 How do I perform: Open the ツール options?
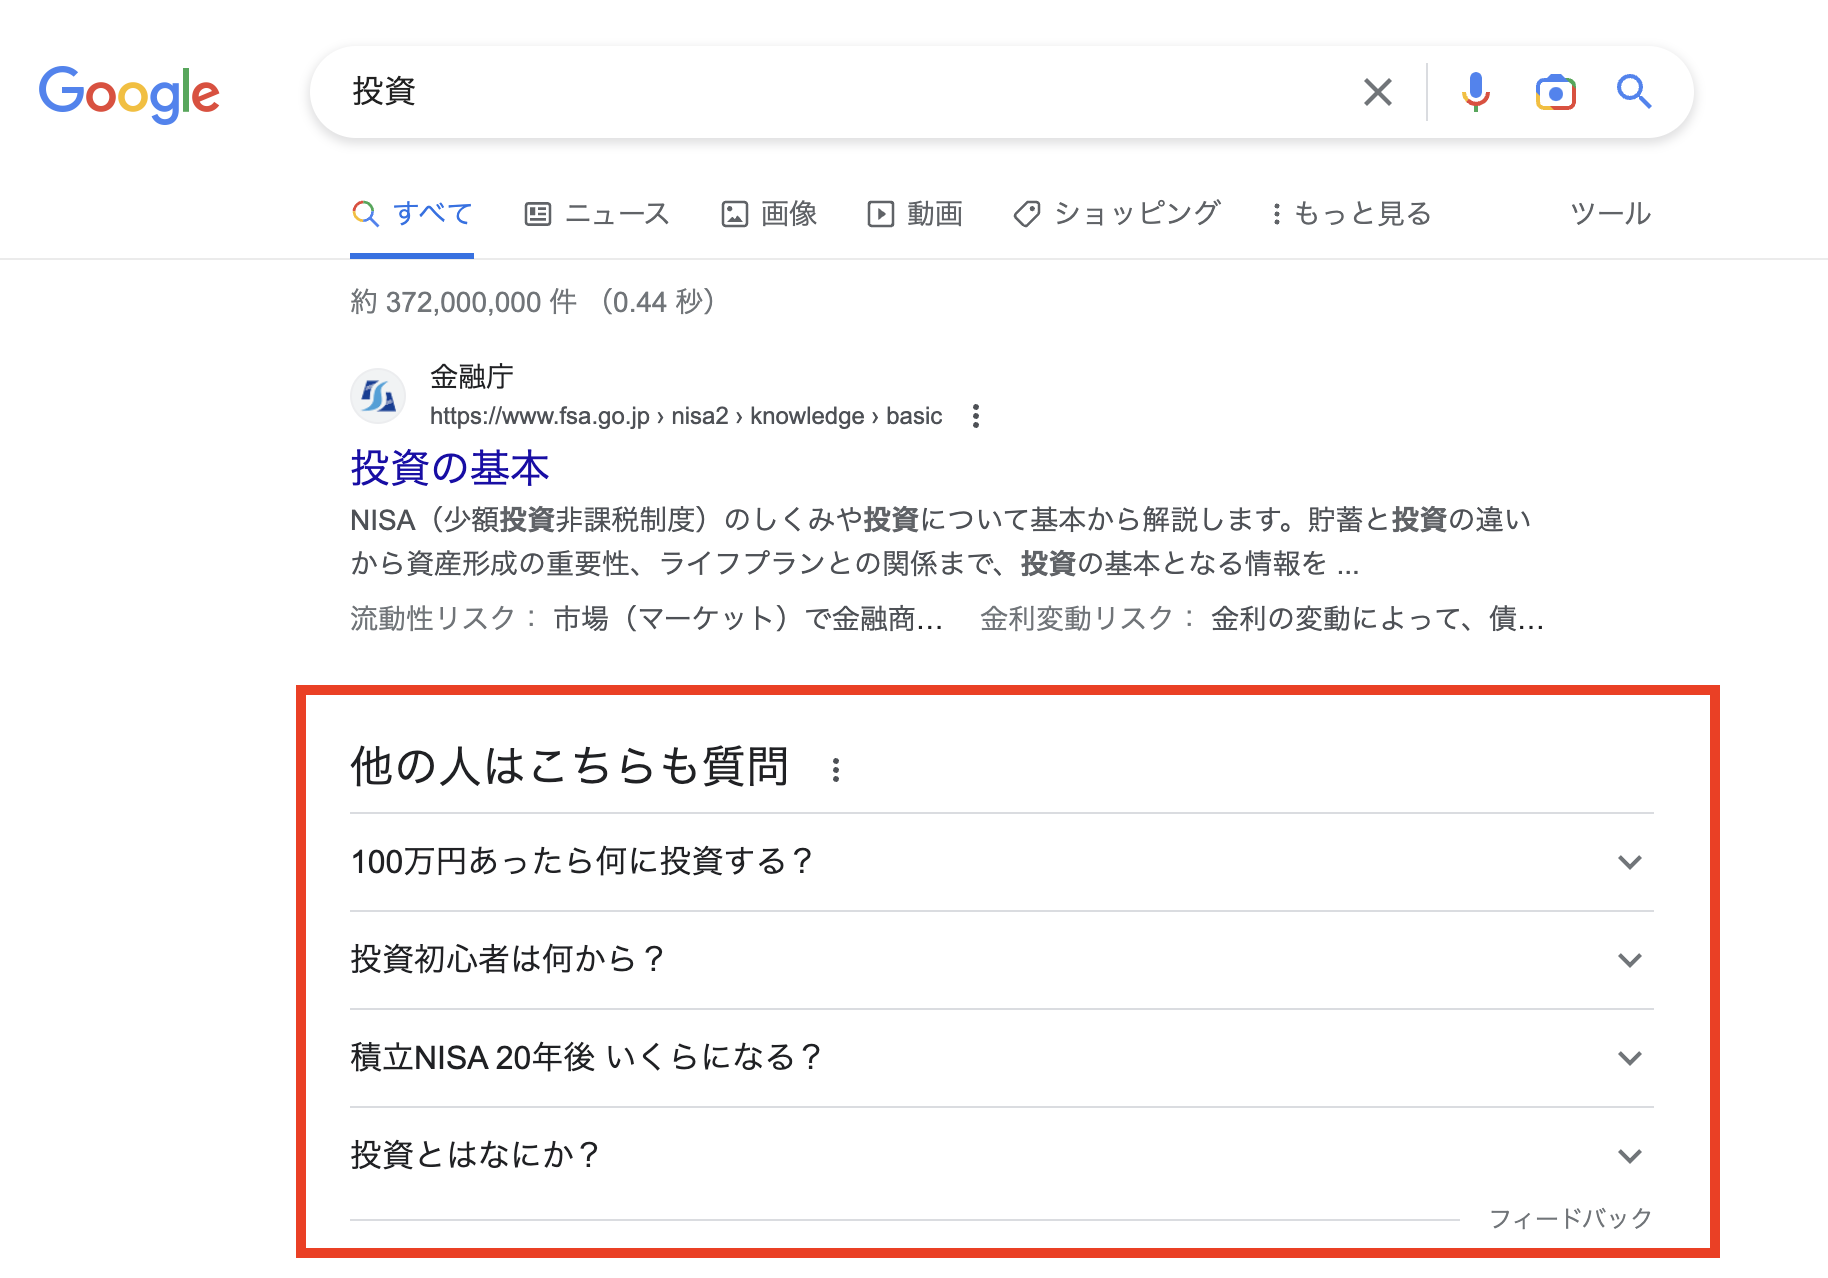[x=1610, y=213]
